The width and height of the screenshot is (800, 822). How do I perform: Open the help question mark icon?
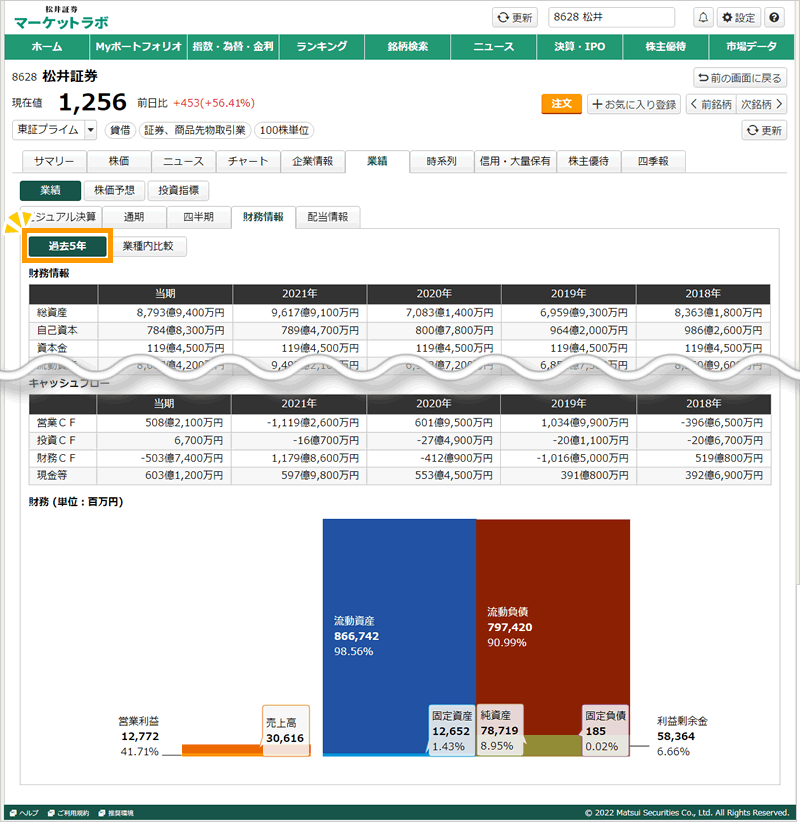coord(774,17)
